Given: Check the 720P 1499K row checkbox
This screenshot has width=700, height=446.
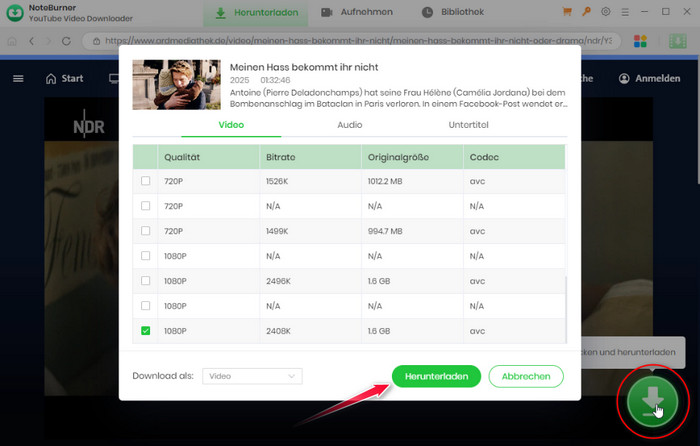Looking at the screenshot, I should pos(146,231).
